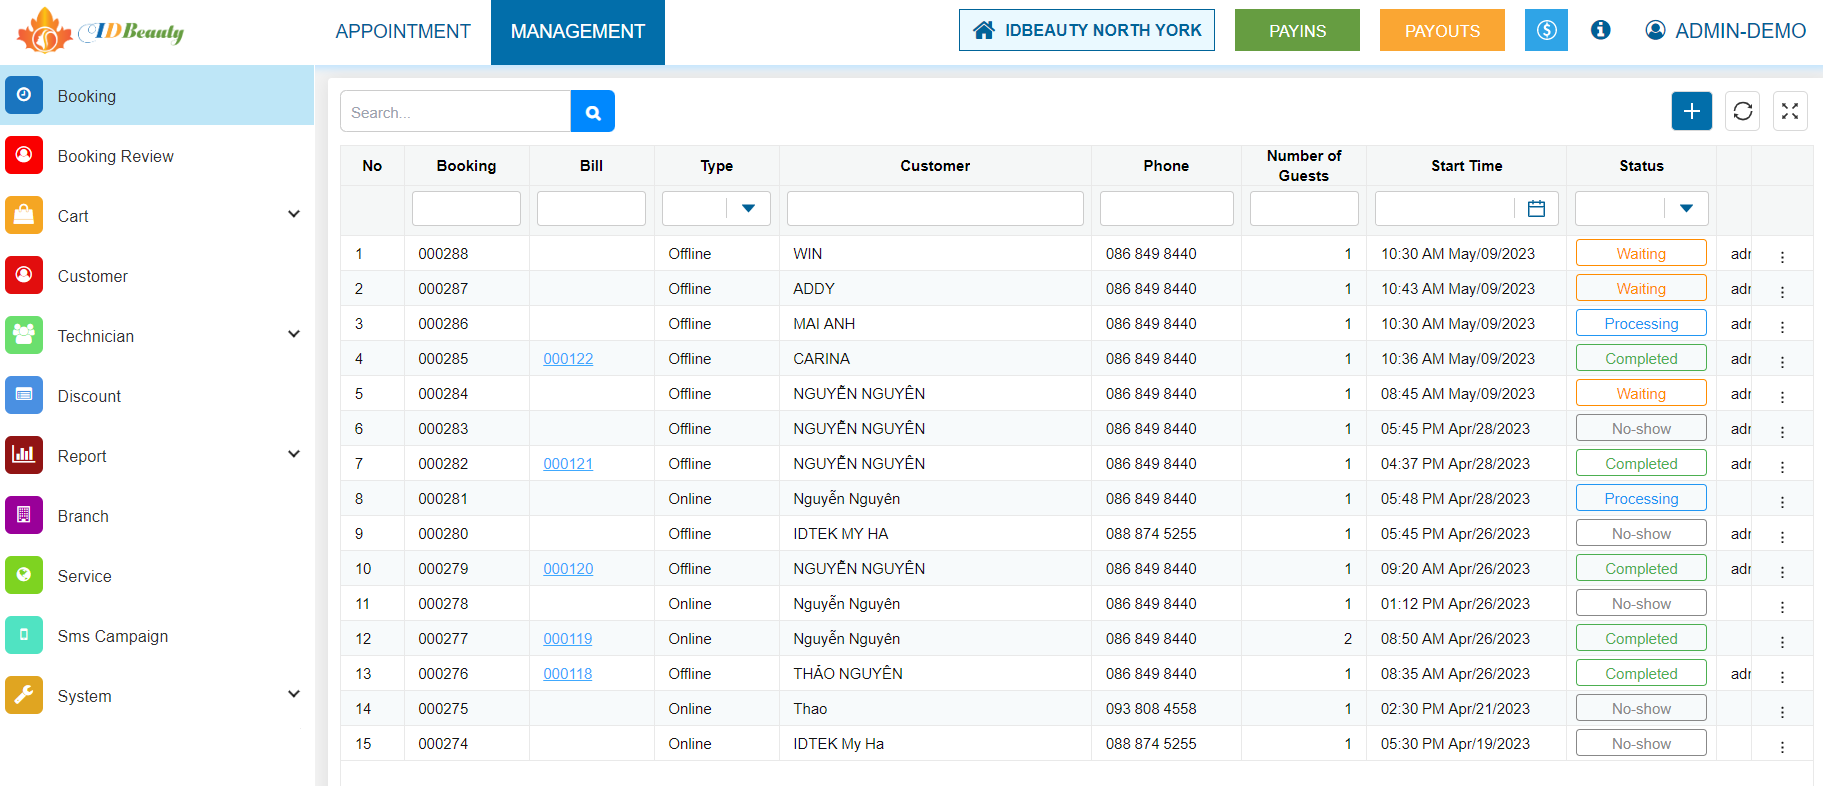Open row actions menu for booking 000274
This screenshot has width=1823, height=786.
[1782, 746]
